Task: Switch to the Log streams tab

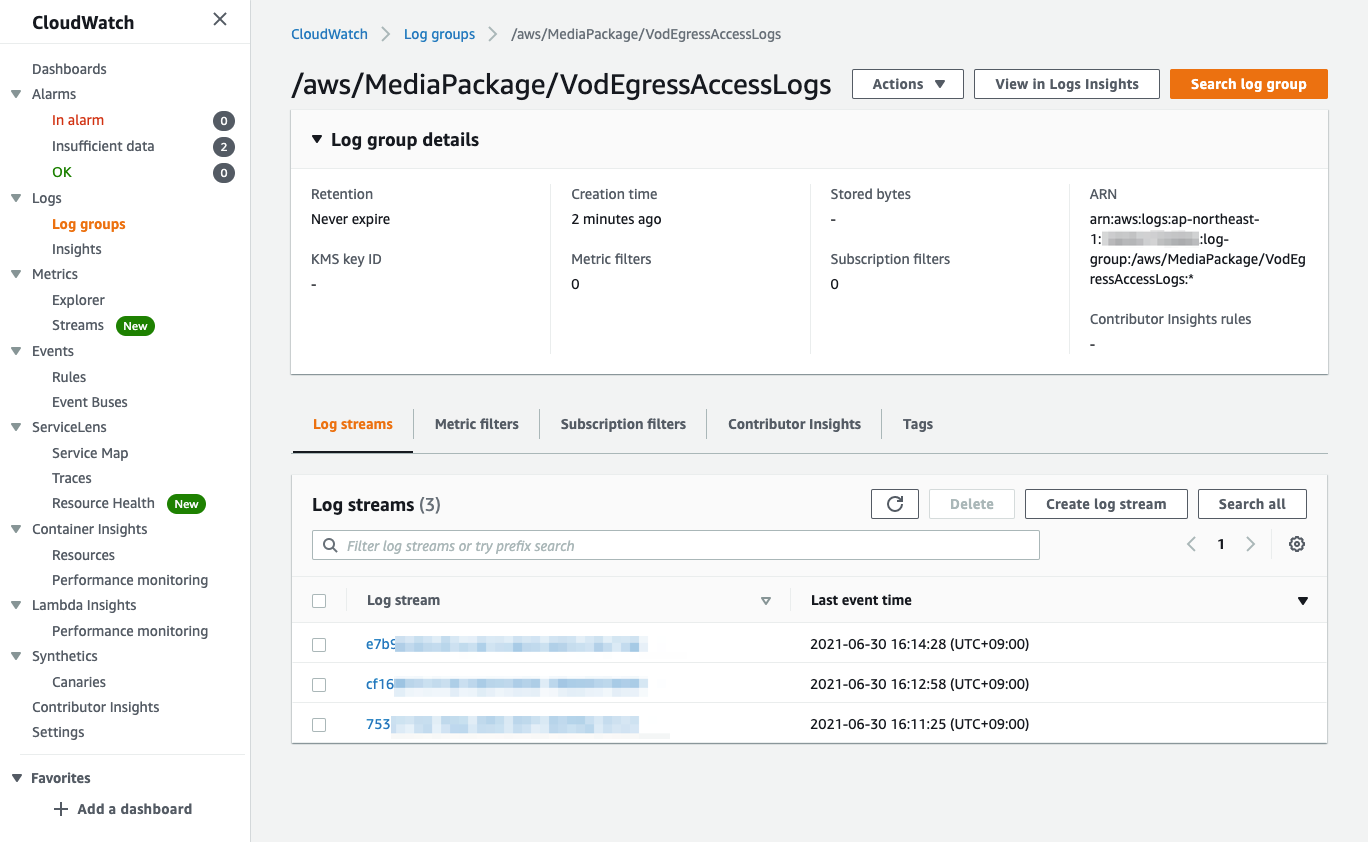Action: point(353,424)
